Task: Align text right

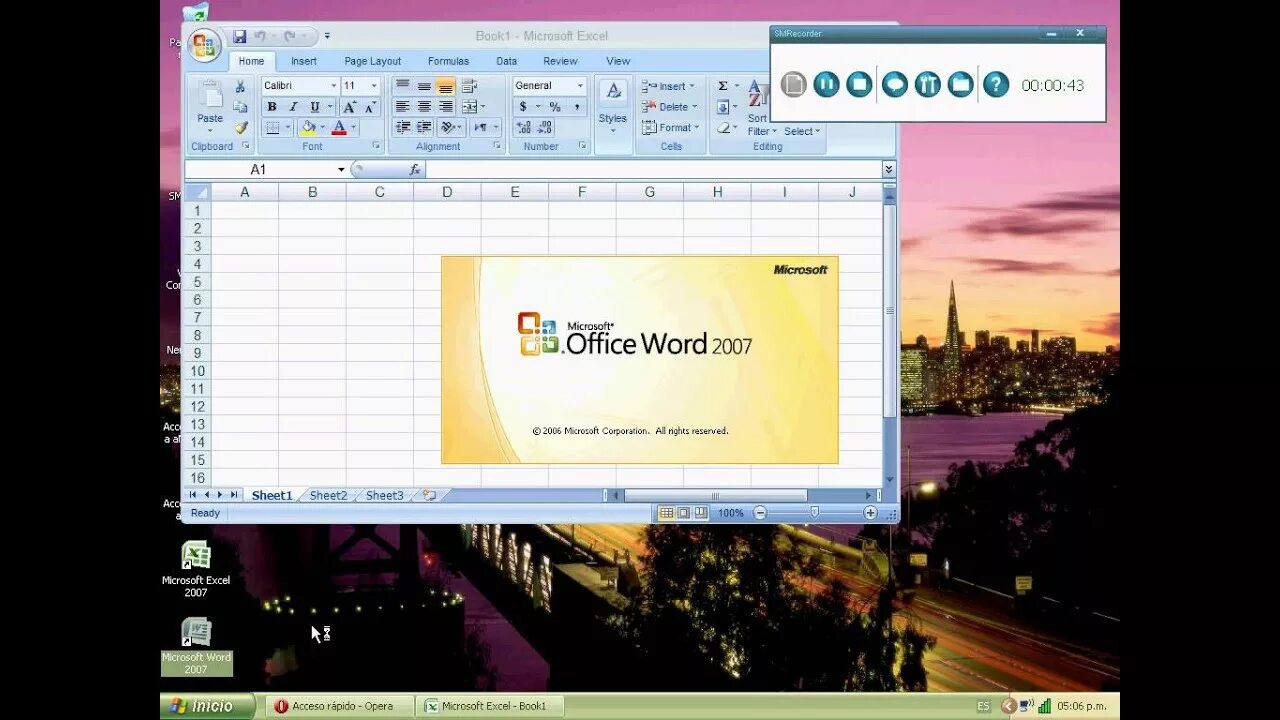Action: click(x=446, y=107)
